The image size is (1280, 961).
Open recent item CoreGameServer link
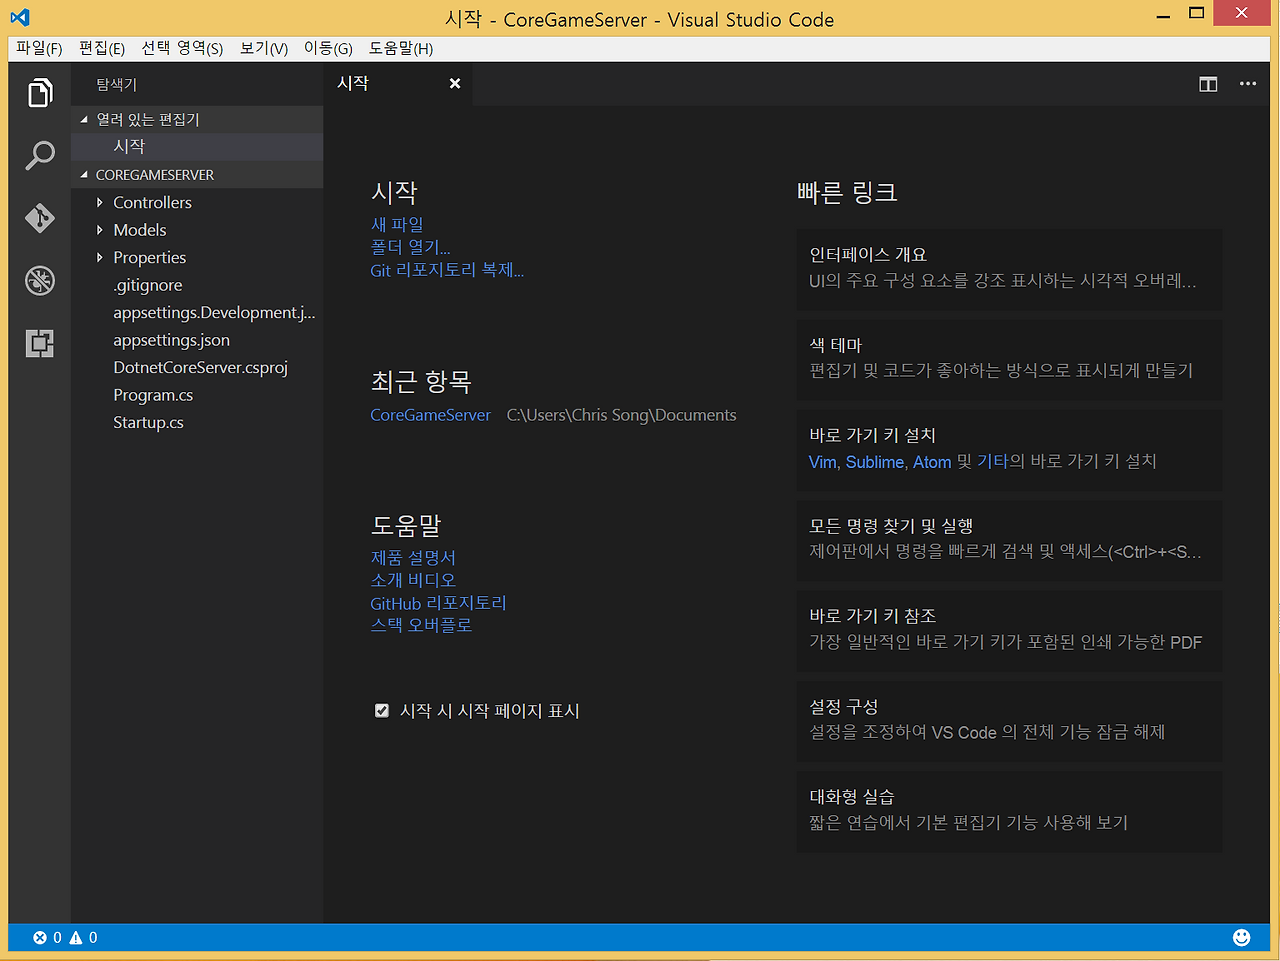coord(431,415)
